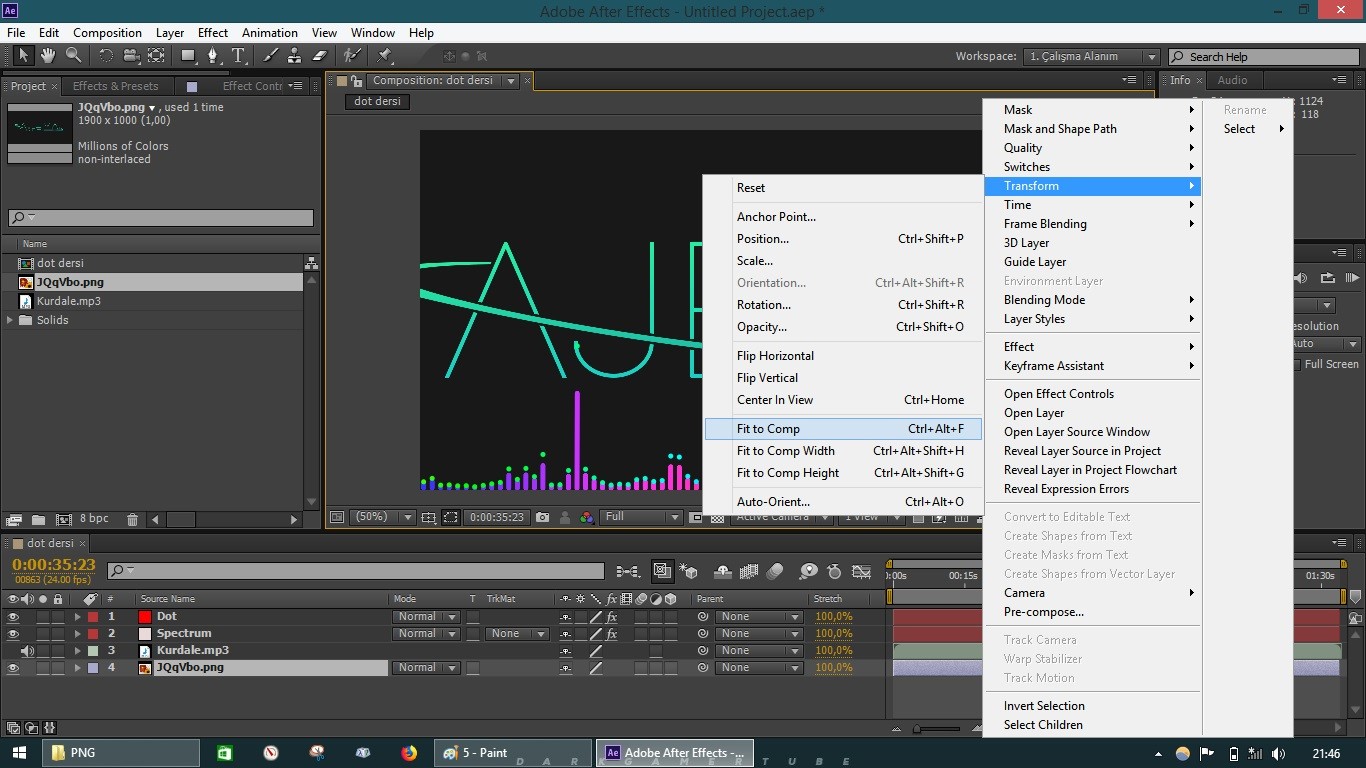The height and width of the screenshot is (768, 1366).
Task: Delete selected project item with trash icon
Action: 132,520
